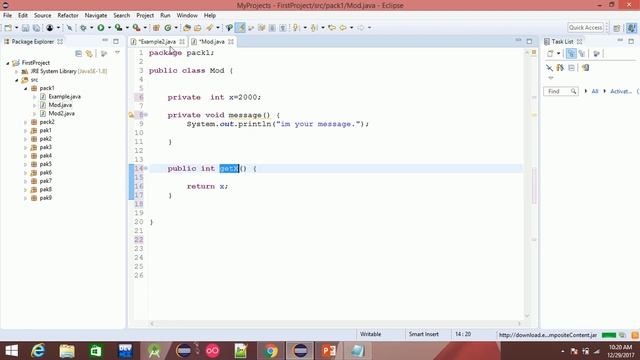
Task: Click Back navigation arrow in toolbar
Action: tap(343, 28)
